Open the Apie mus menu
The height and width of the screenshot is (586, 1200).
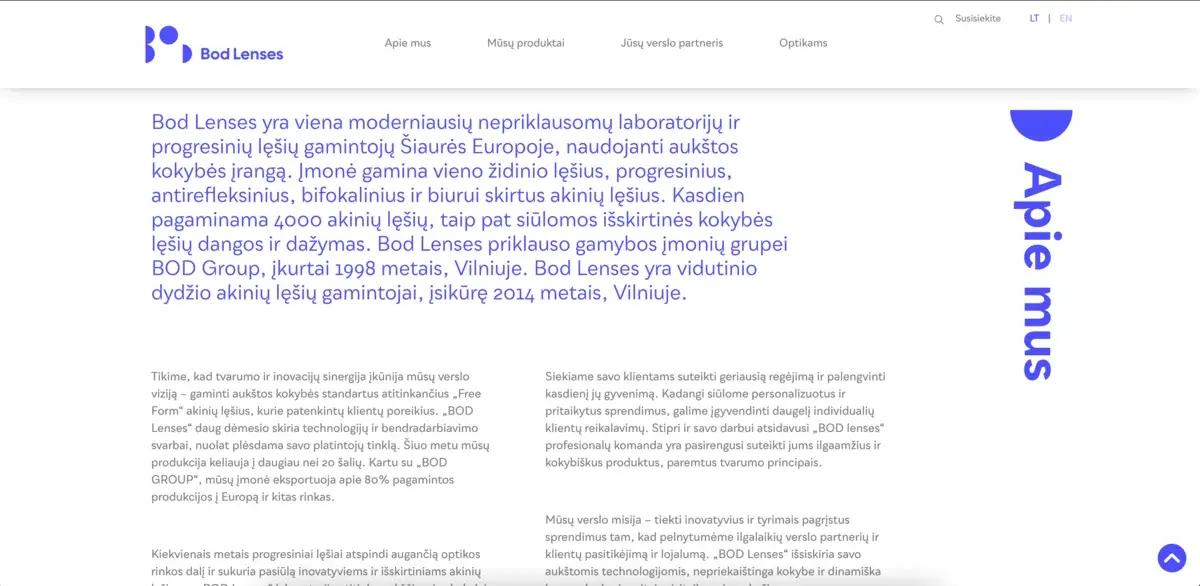[x=407, y=43]
